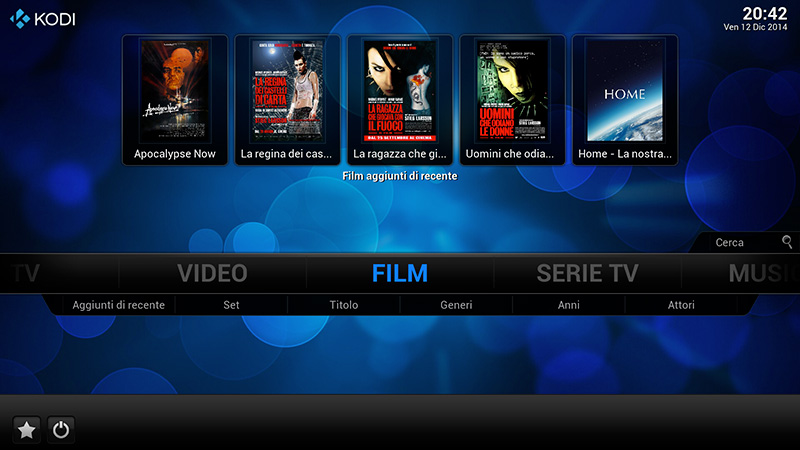Select La ragazza che giocava con il fuoco
Image resolution: width=800 pixels, height=450 pixels.
pyautogui.click(x=400, y=100)
